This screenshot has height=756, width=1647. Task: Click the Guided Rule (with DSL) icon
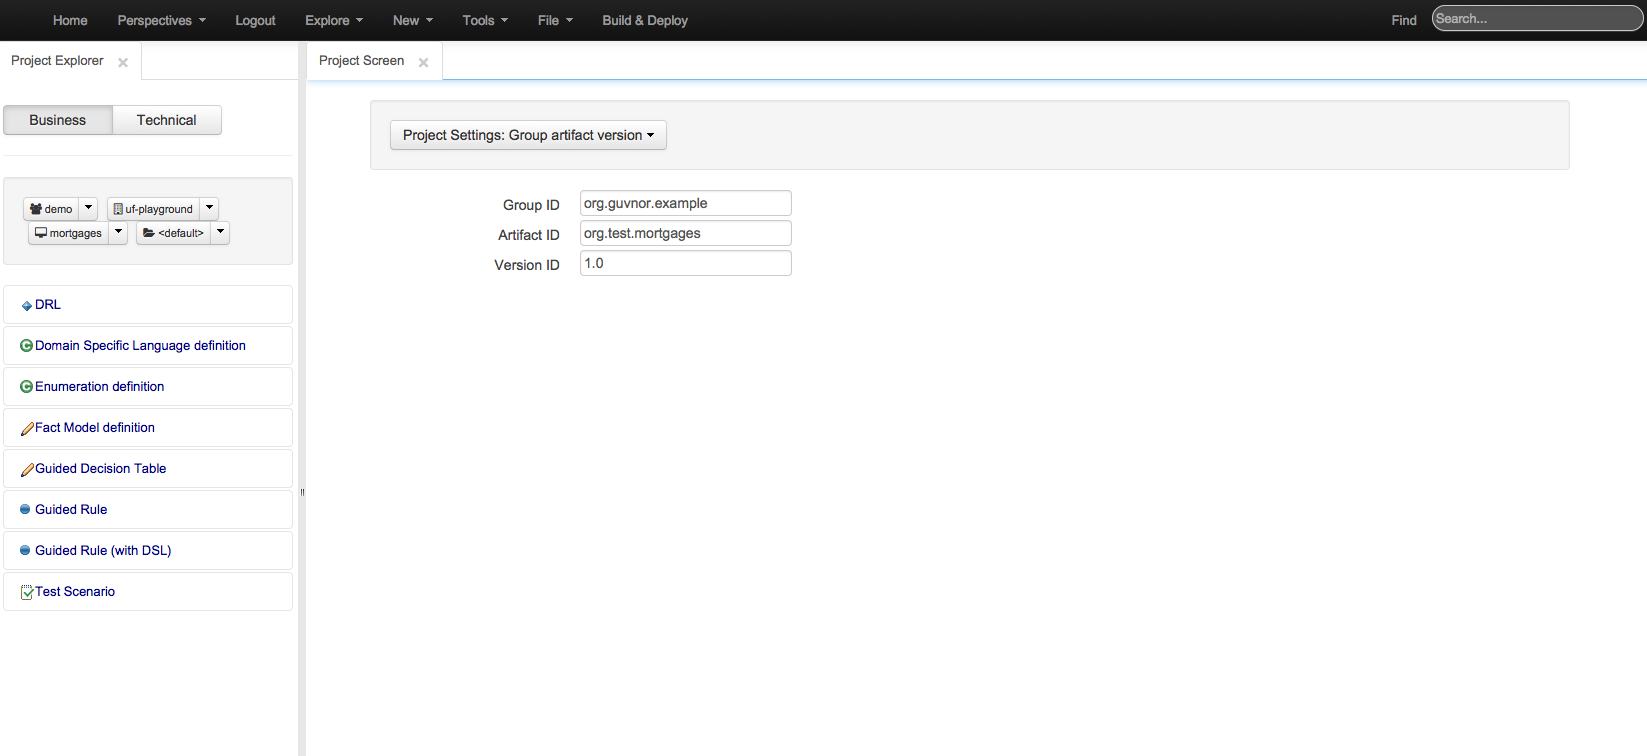[x=26, y=551]
